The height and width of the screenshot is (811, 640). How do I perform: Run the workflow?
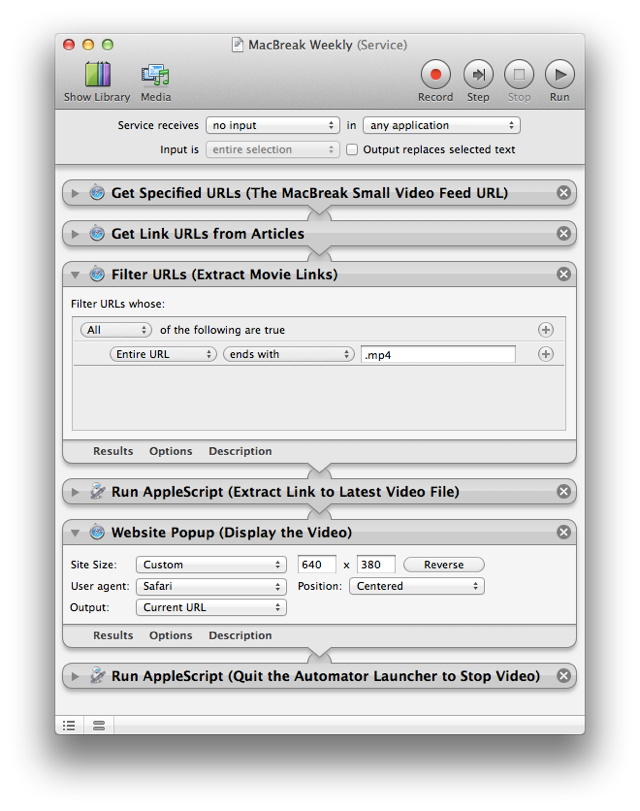point(559,80)
